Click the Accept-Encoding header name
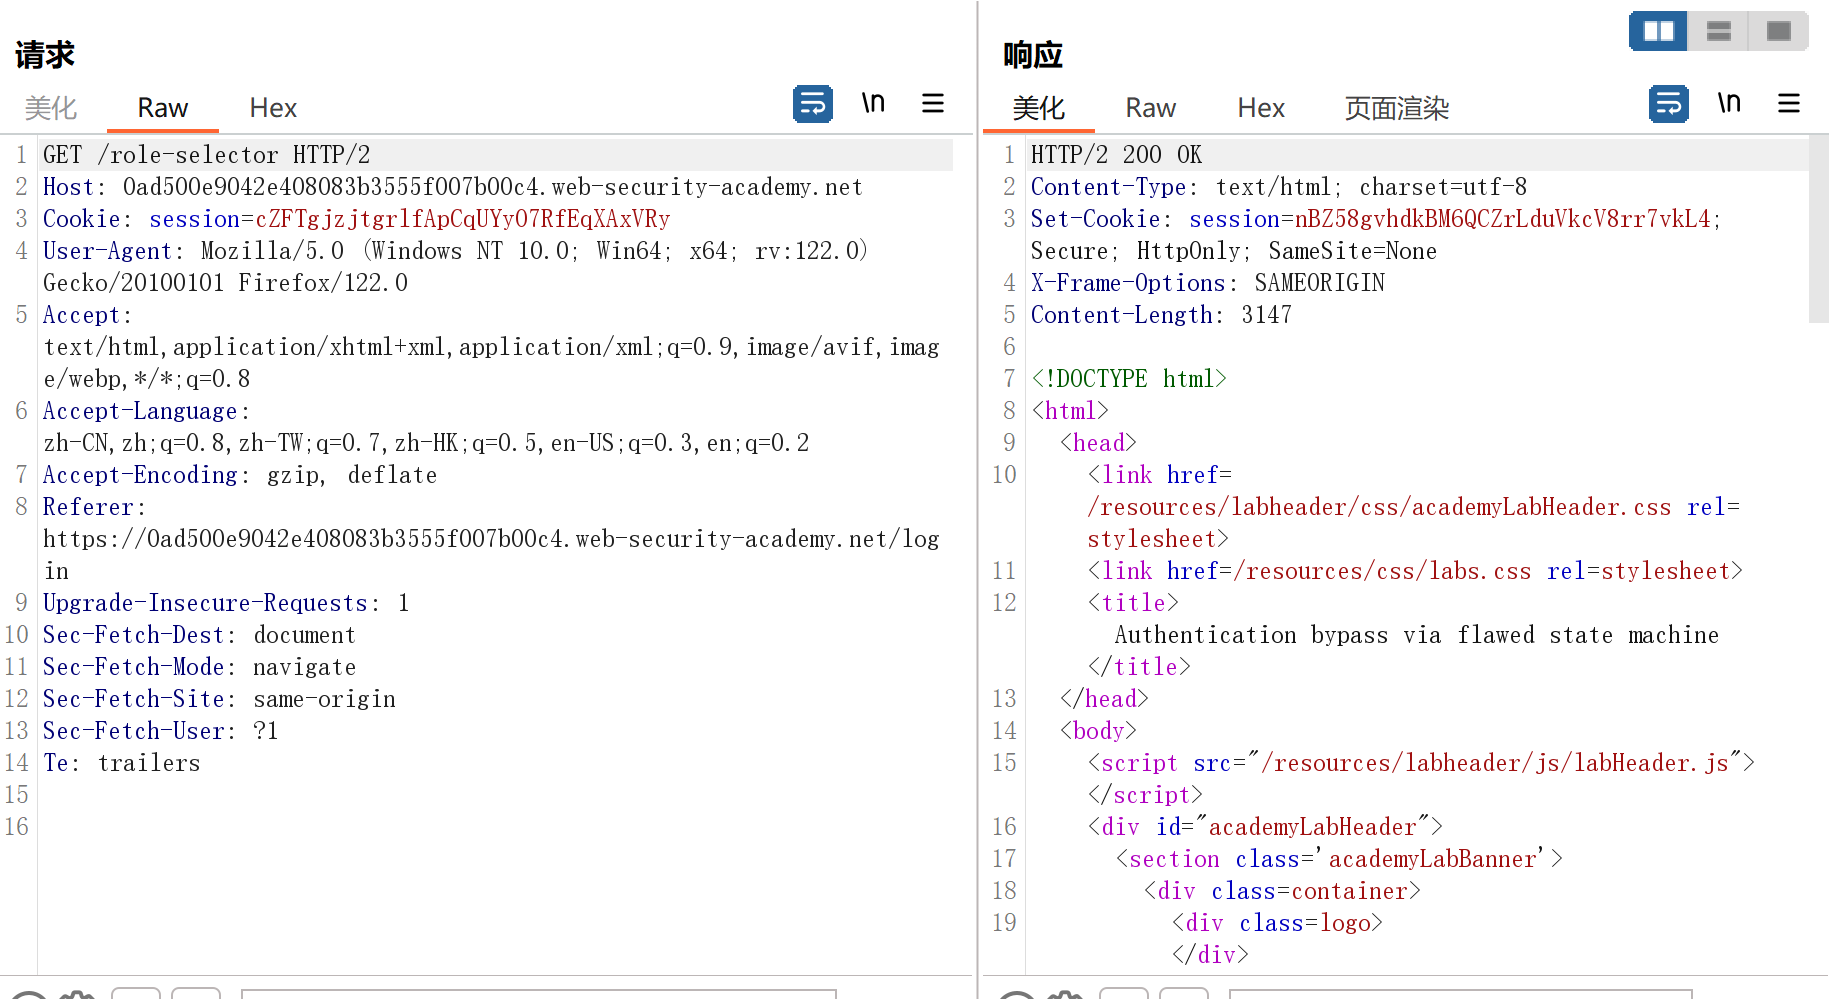 pos(140,475)
